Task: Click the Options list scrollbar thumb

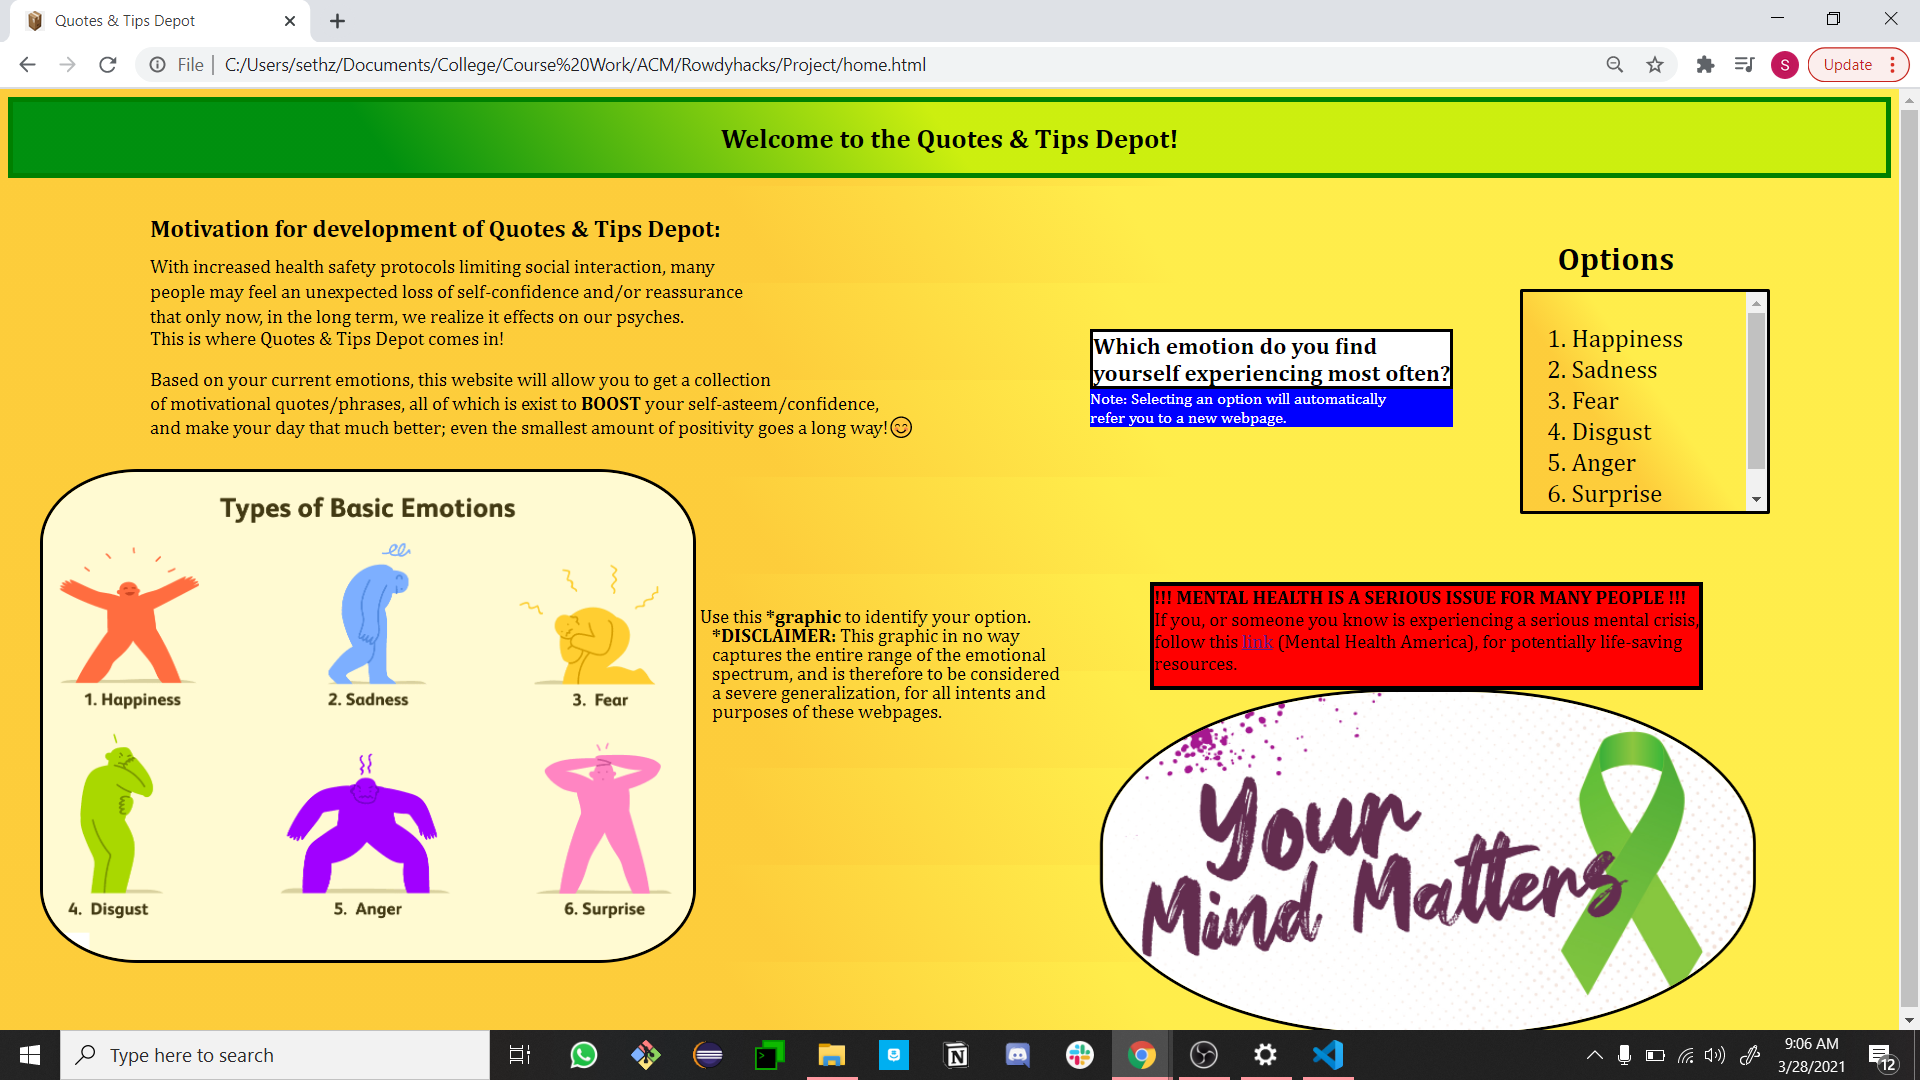Action: pyautogui.click(x=1756, y=390)
